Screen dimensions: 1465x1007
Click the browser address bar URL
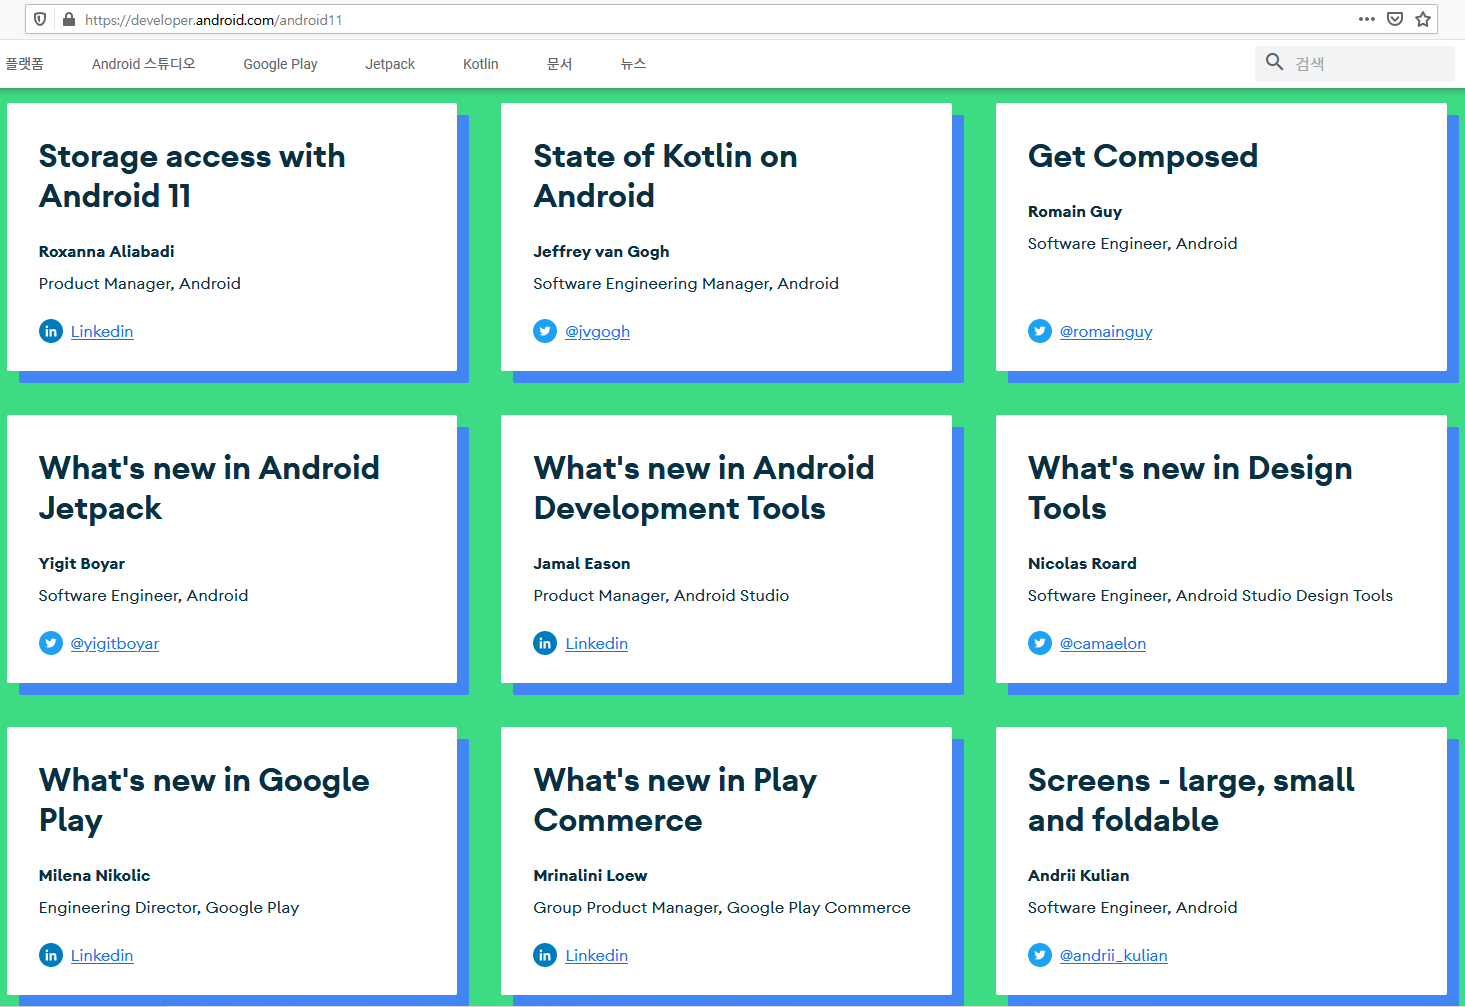(214, 20)
